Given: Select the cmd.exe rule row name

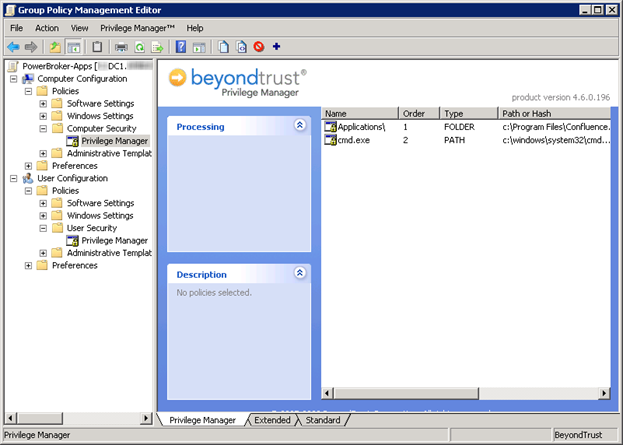Looking at the screenshot, I should click(354, 140).
